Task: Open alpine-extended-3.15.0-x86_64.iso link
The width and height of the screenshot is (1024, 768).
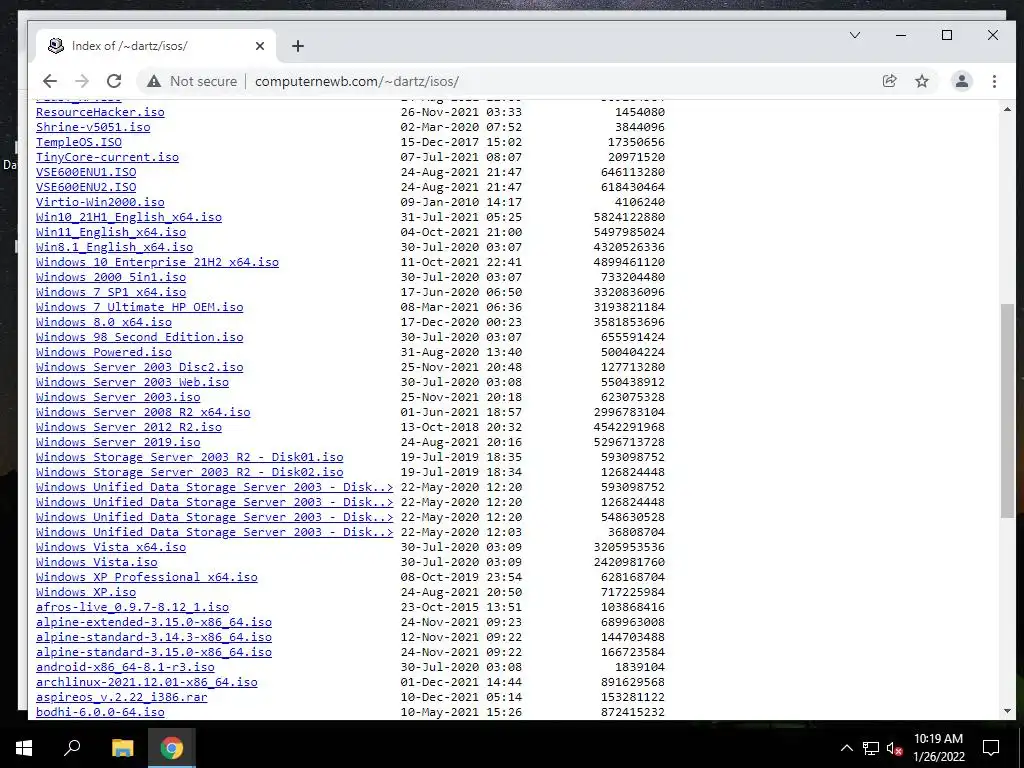Action: pos(153,622)
